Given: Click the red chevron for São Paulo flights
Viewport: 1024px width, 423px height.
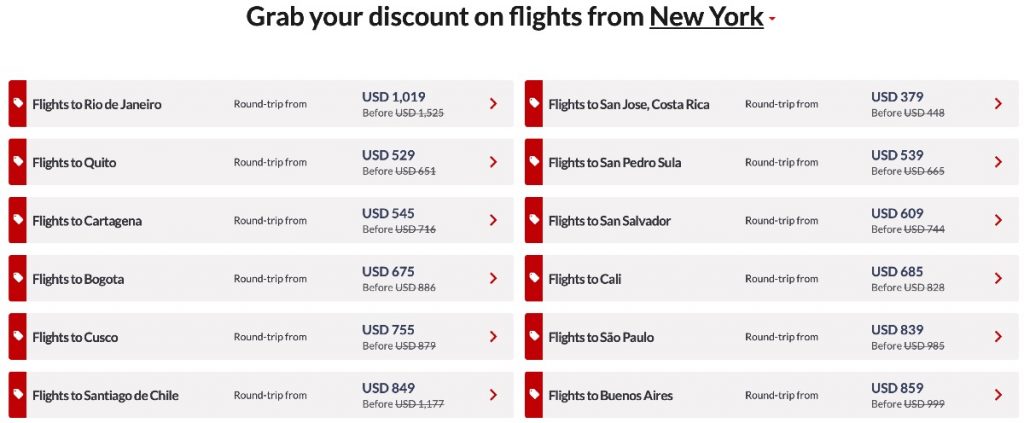Looking at the screenshot, I should (x=998, y=337).
